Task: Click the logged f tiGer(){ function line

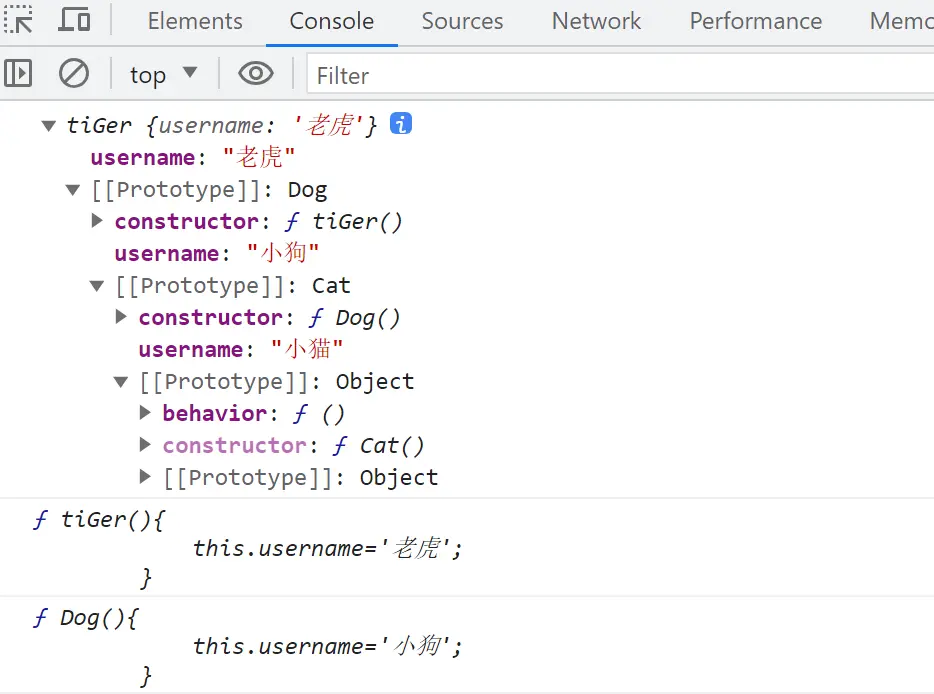Action: coord(99,519)
